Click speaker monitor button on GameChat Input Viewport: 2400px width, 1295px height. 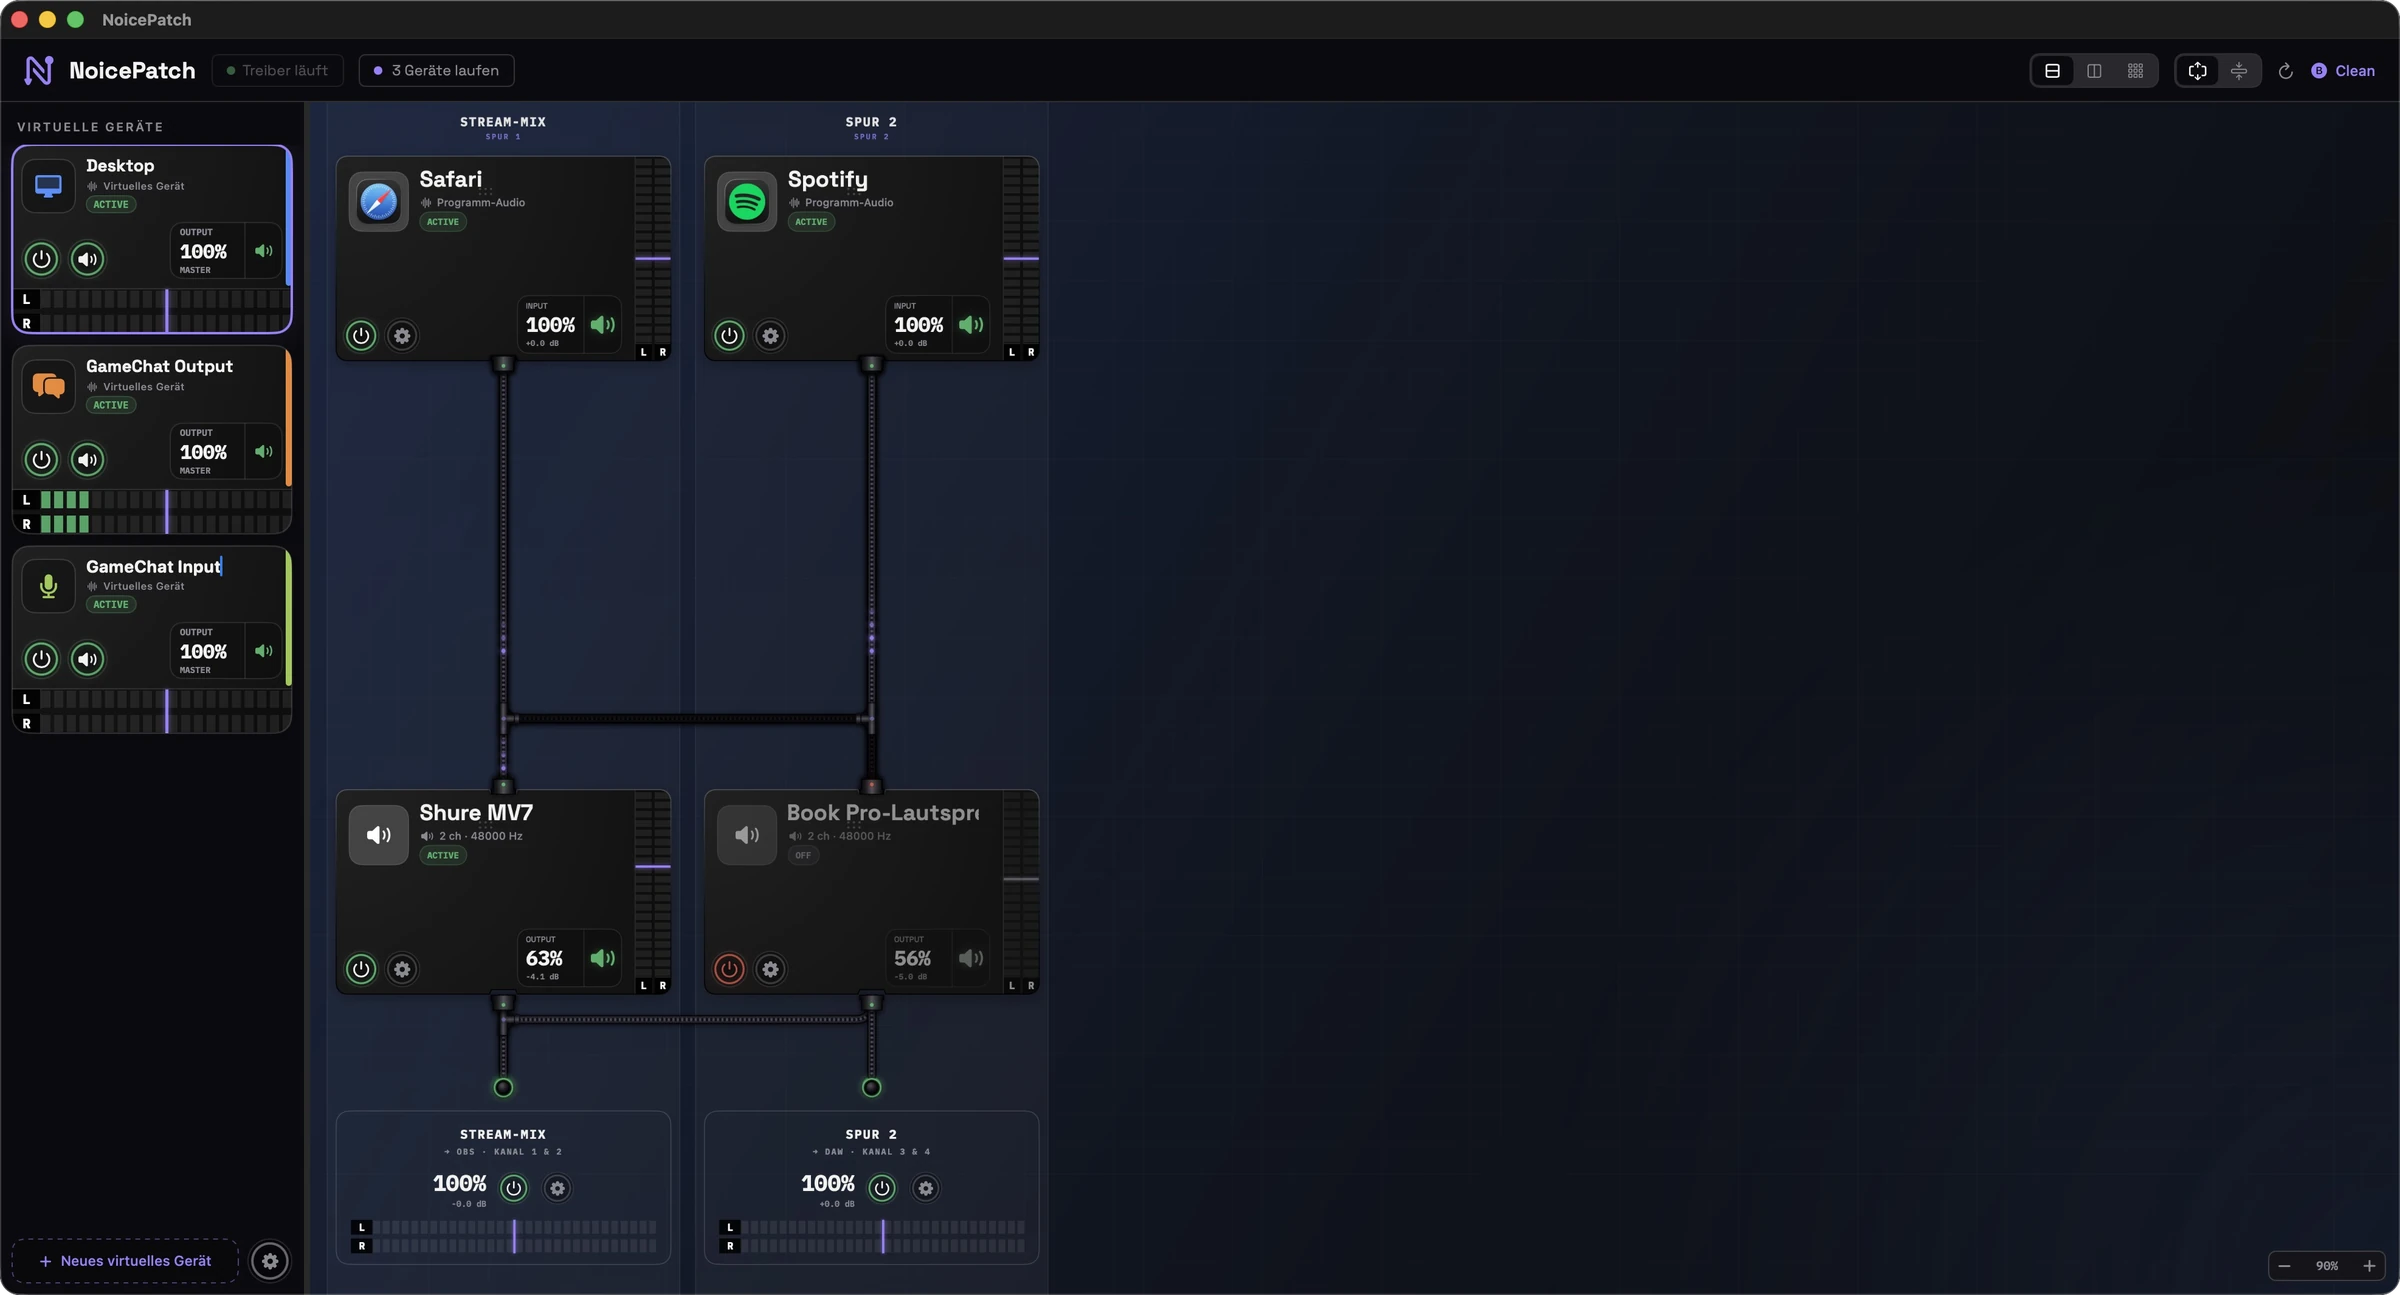click(88, 659)
